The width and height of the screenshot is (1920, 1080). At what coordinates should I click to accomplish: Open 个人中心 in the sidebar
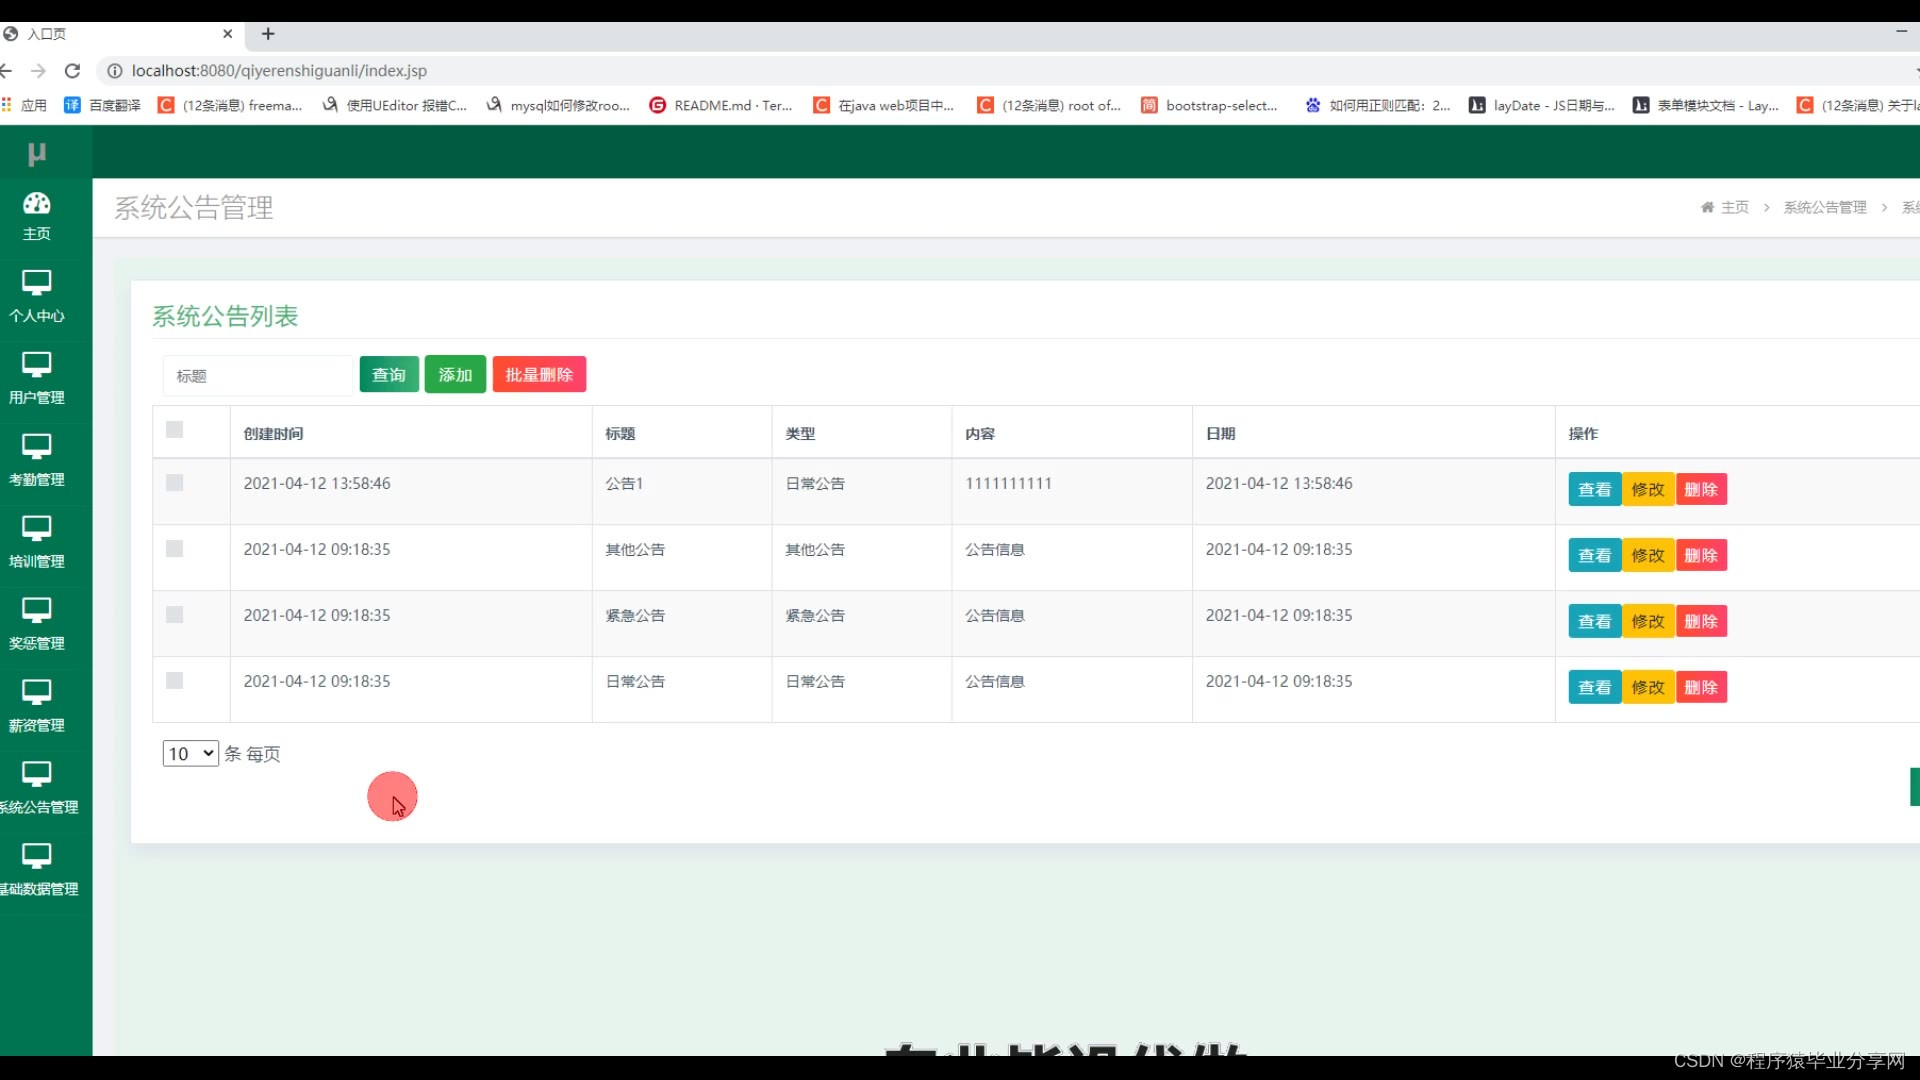pos(37,284)
